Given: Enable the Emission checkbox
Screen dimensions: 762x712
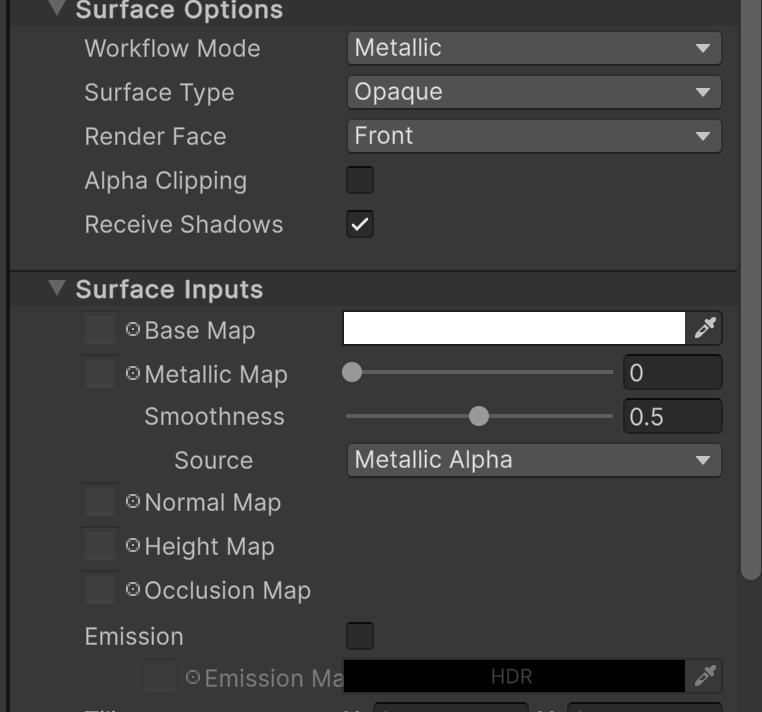Looking at the screenshot, I should 360,636.
